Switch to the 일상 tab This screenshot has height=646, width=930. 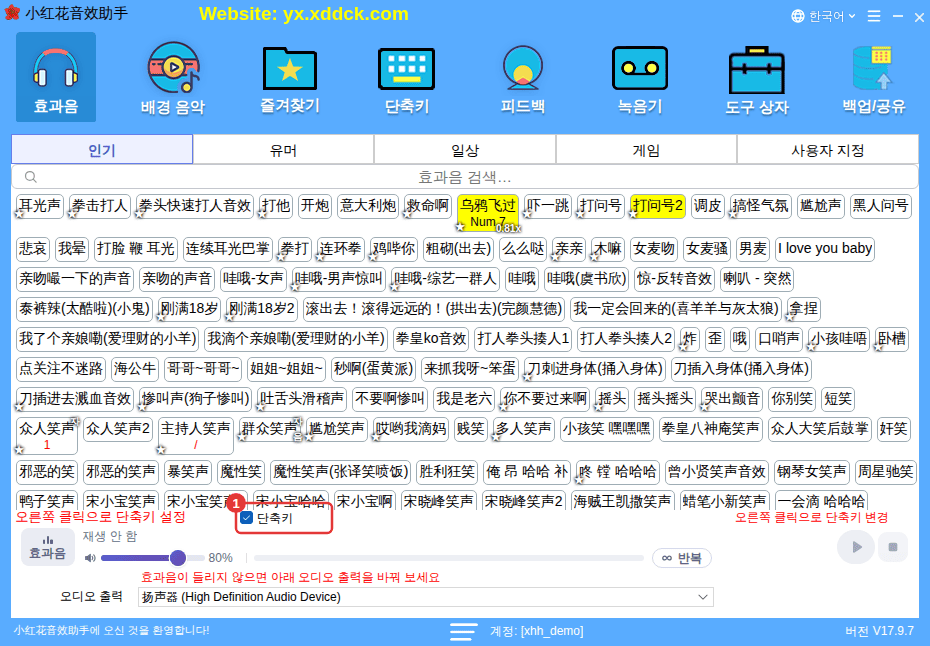point(465,149)
